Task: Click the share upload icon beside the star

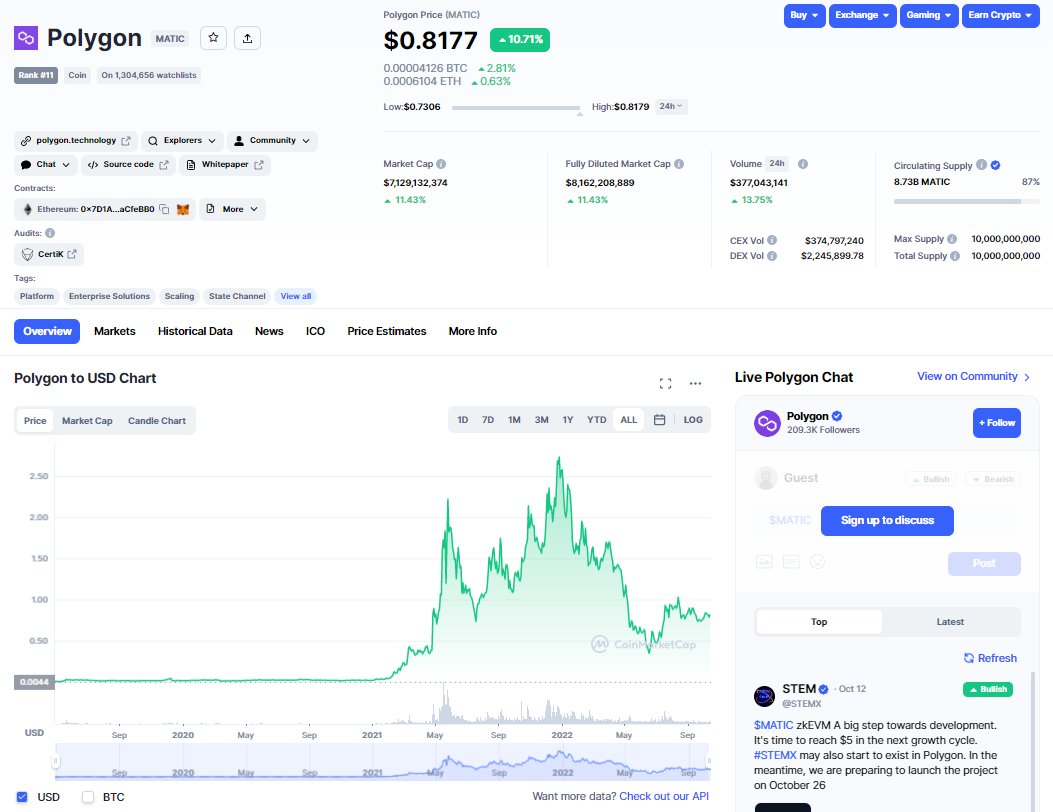Action: click(247, 38)
